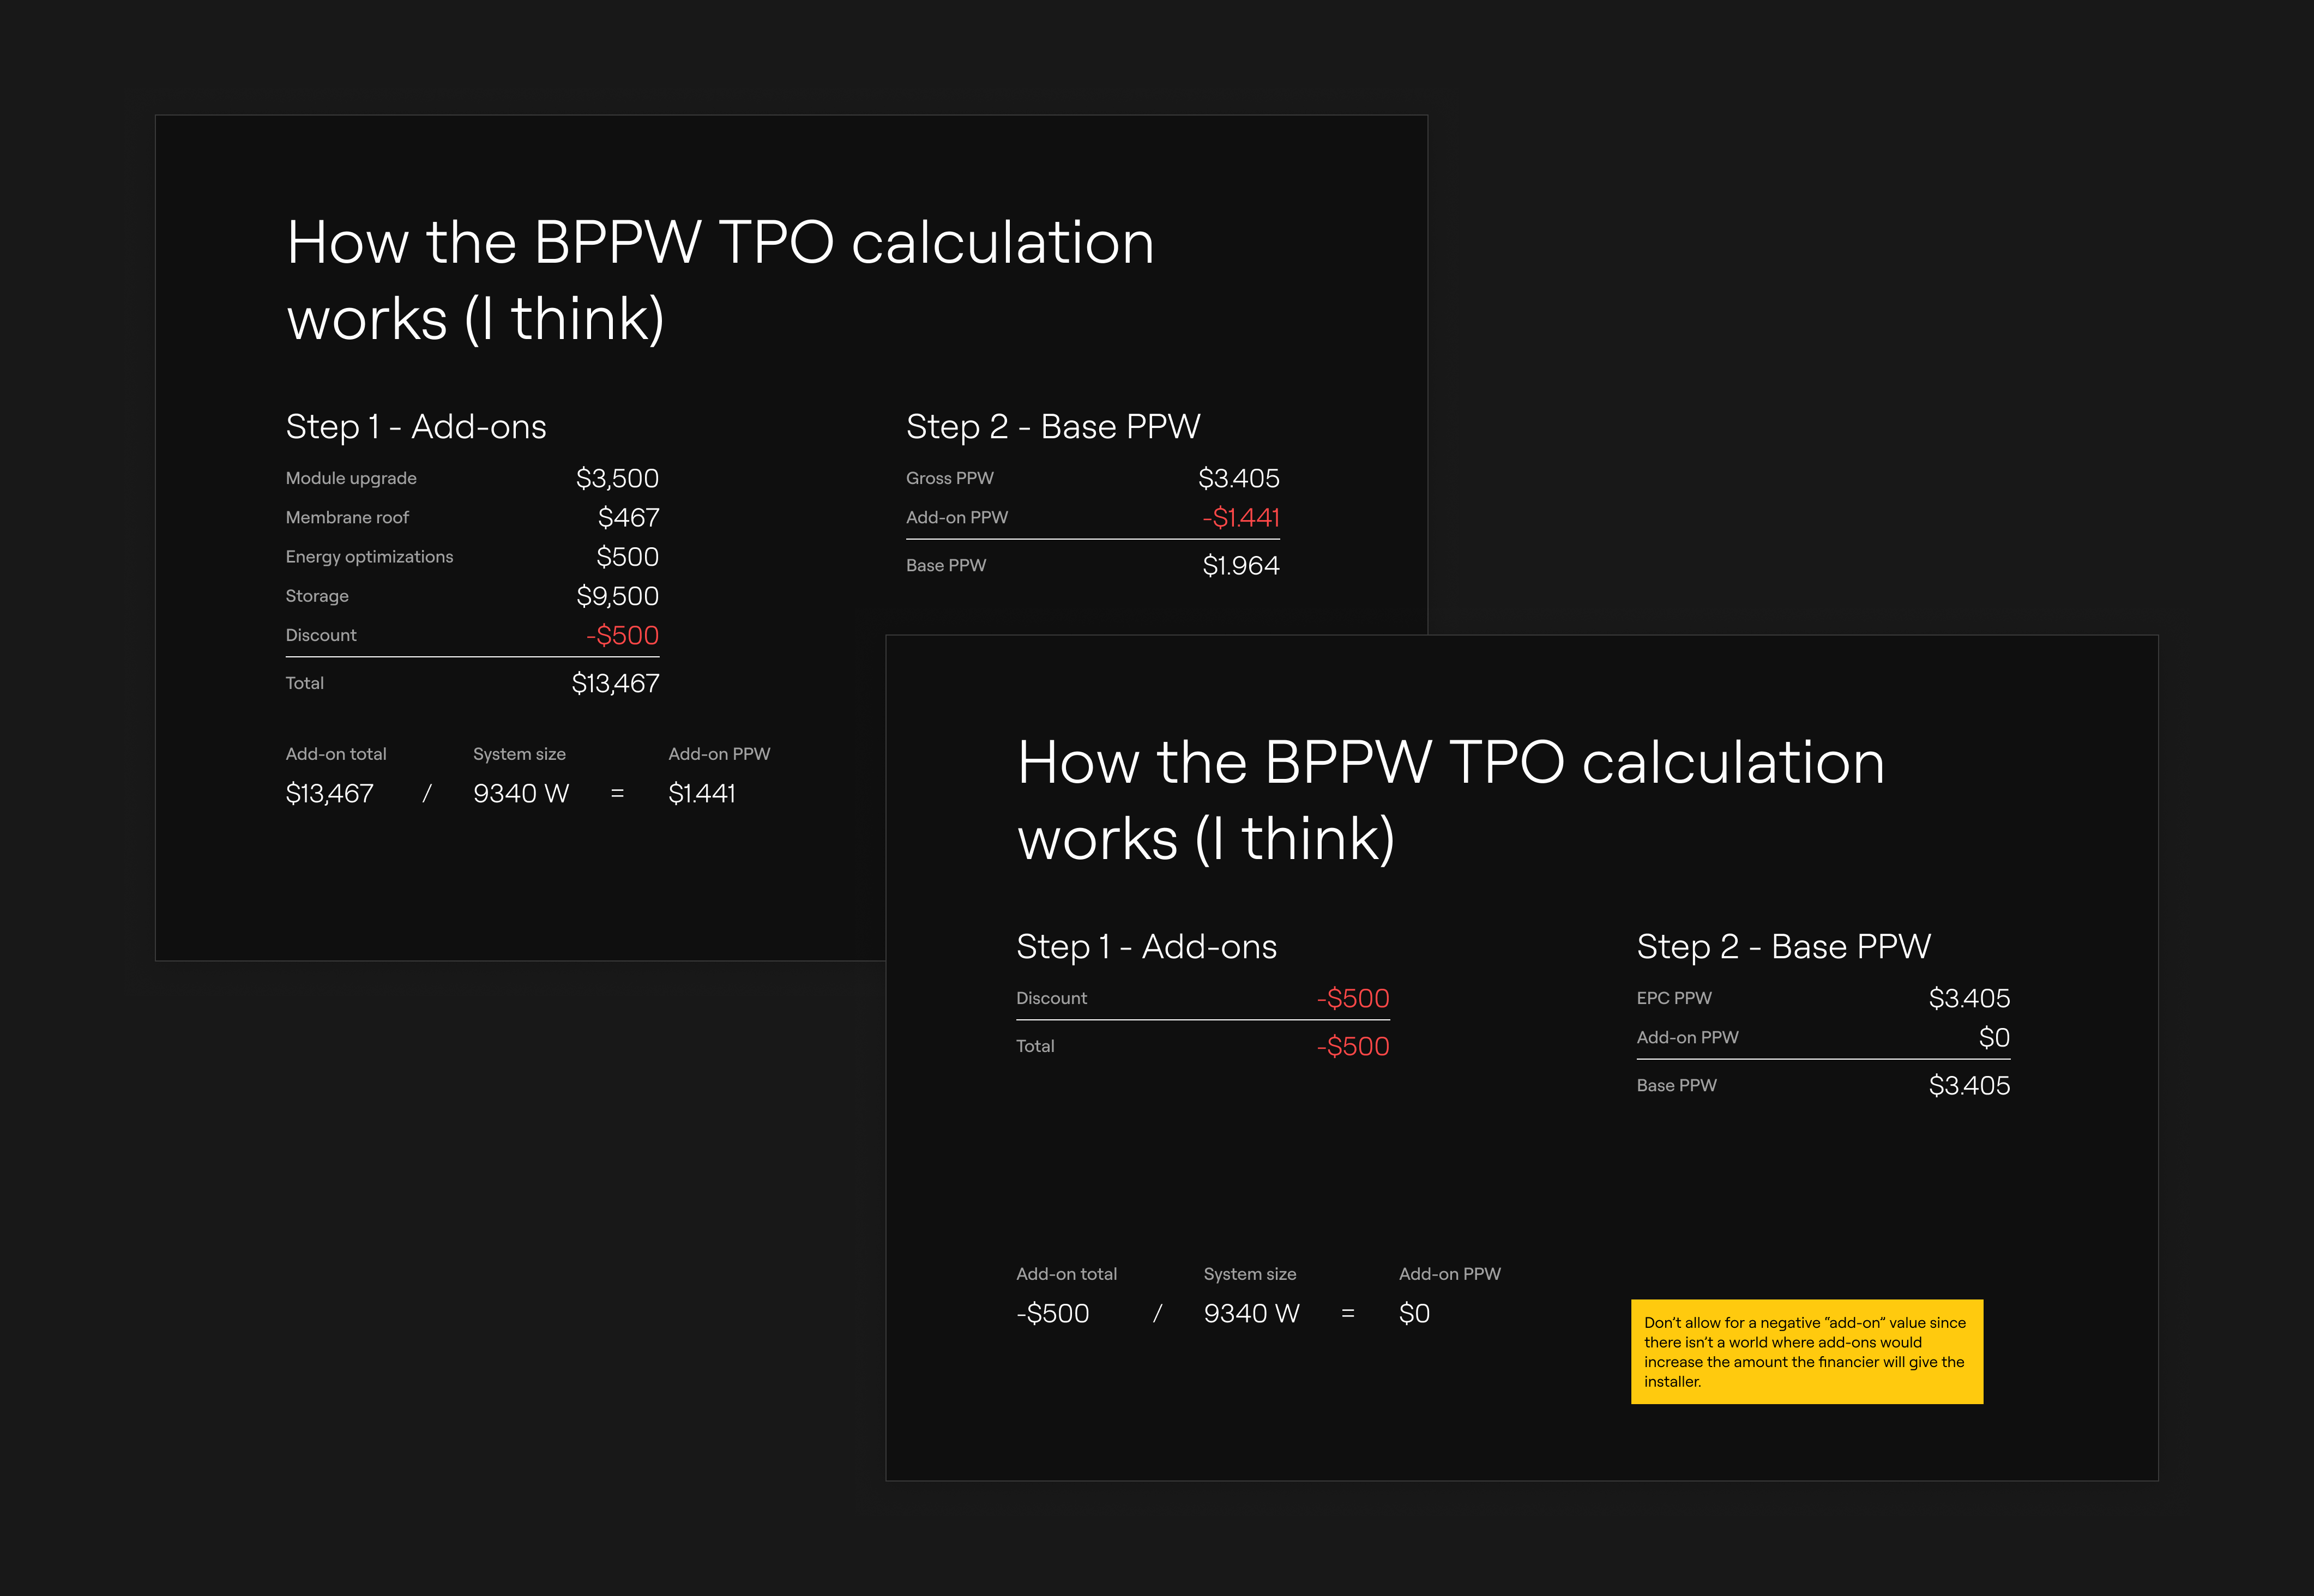Select the 'Membrane roof' label
Viewport: 2314px width, 1596px height.
(x=347, y=517)
